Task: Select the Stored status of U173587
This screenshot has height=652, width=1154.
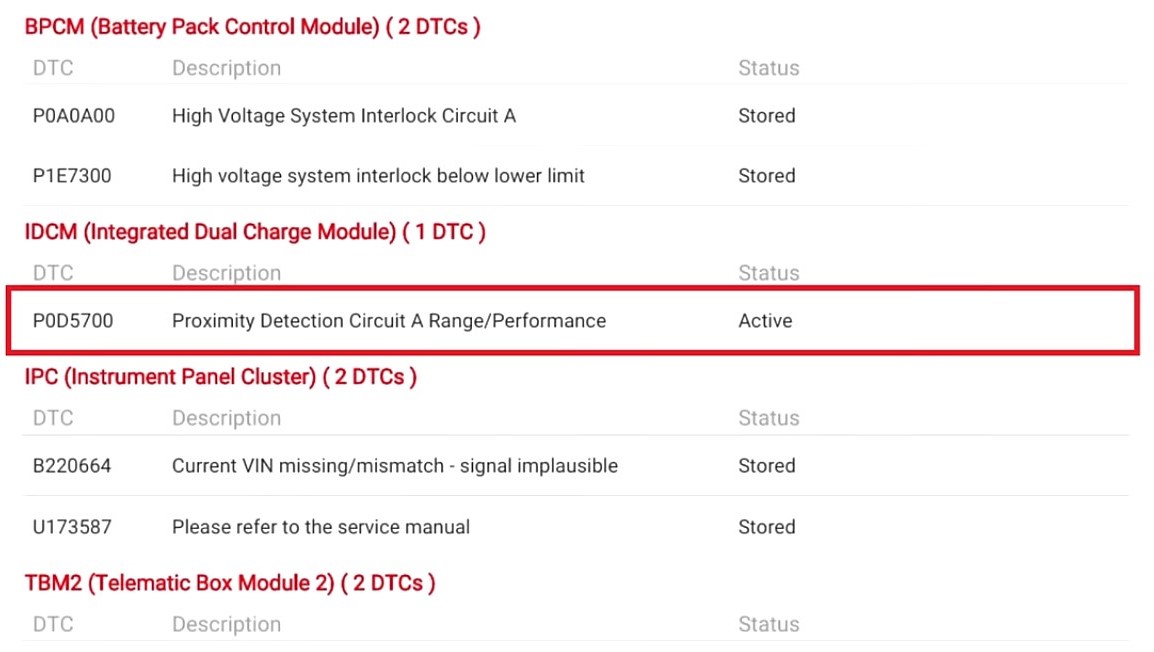Action: (767, 527)
